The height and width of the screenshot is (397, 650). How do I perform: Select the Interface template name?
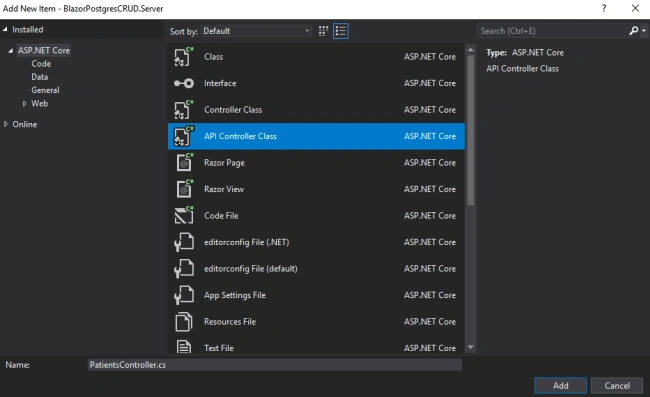(220, 83)
